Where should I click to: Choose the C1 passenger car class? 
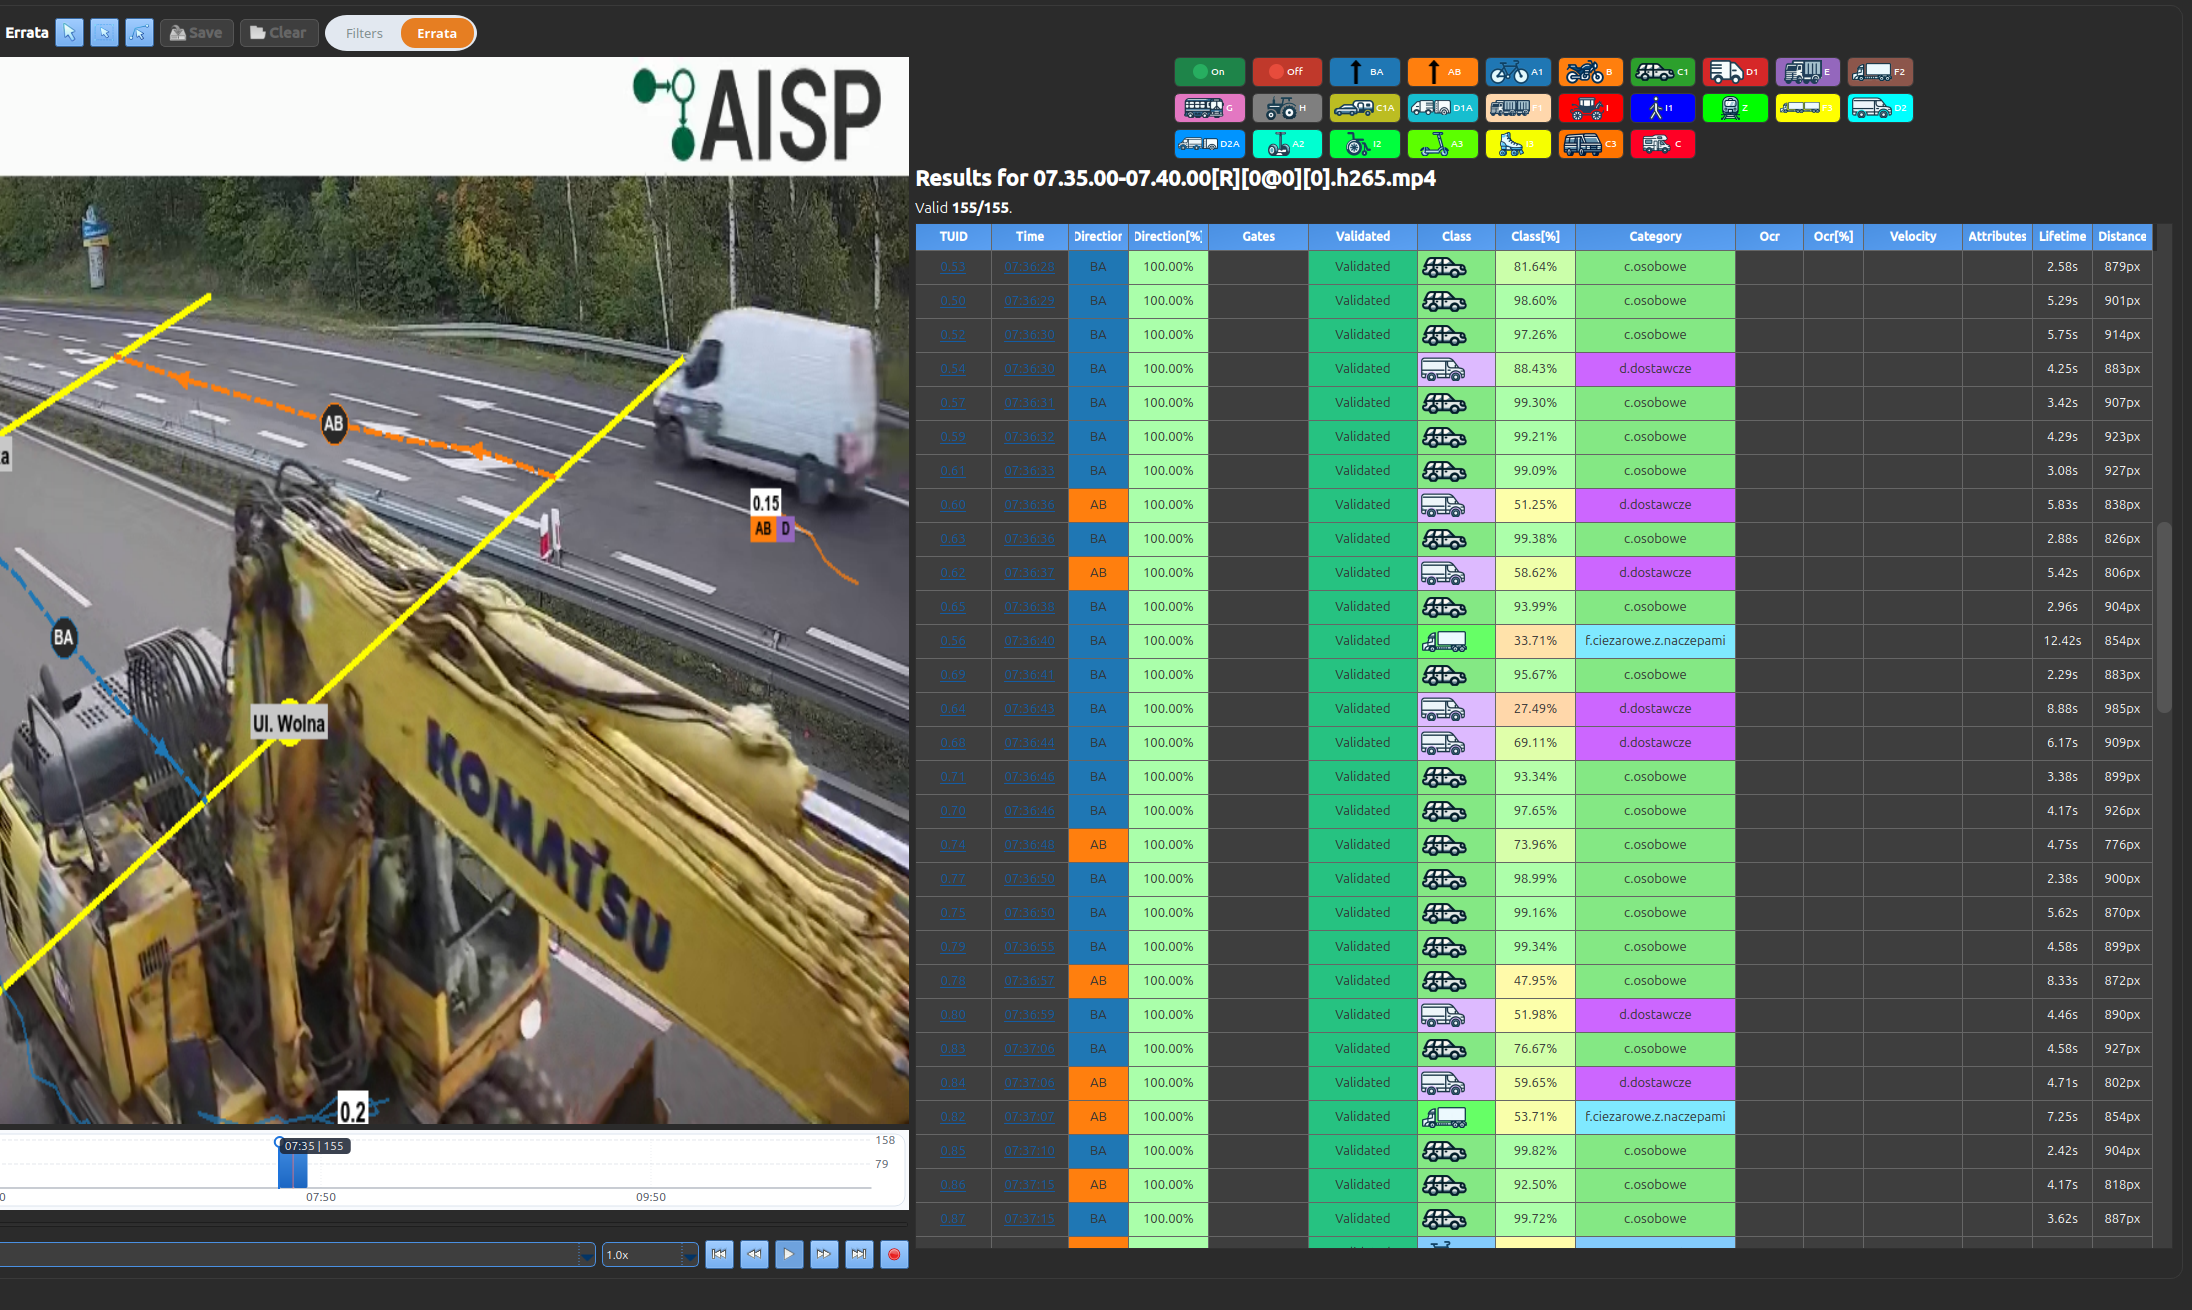[x=1663, y=72]
